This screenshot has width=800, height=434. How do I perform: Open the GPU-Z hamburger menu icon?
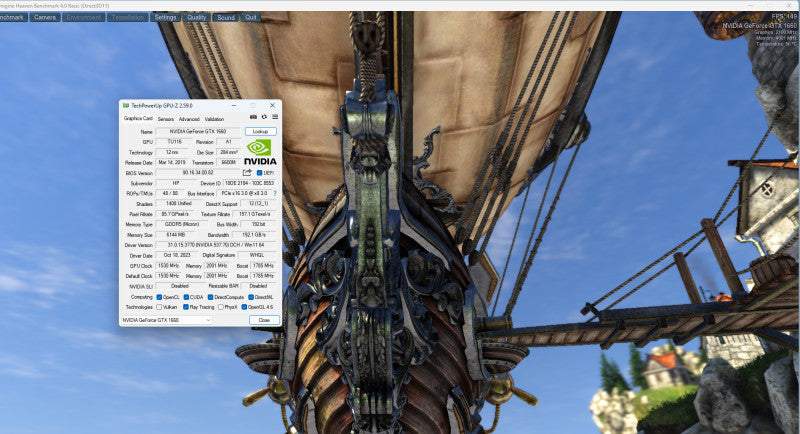(275, 117)
